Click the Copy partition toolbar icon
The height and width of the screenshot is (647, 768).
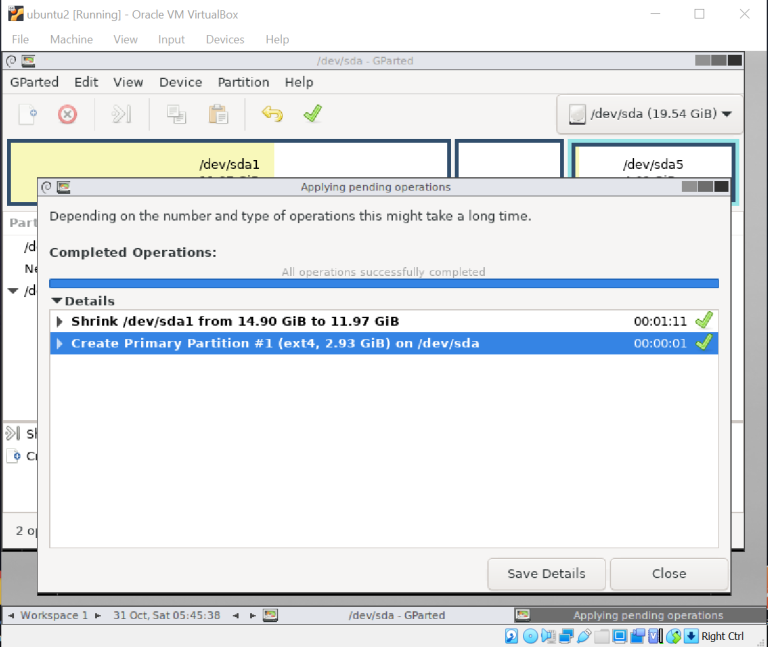(176, 114)
